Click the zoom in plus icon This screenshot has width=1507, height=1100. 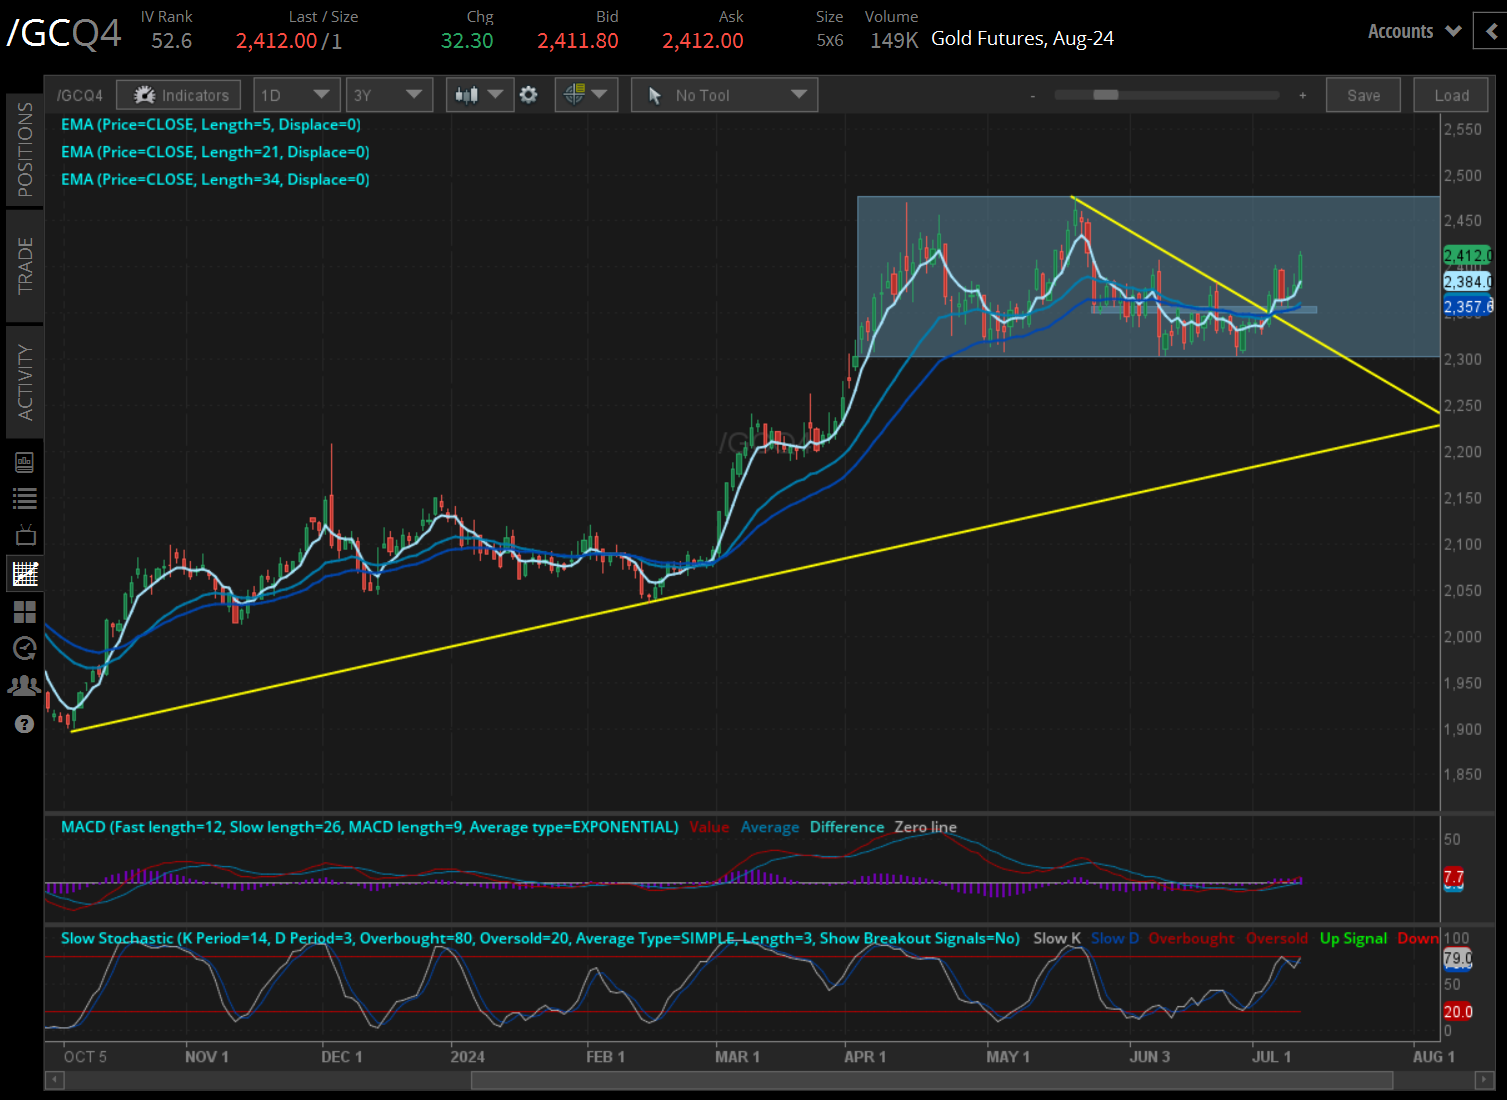[1302, 95]
